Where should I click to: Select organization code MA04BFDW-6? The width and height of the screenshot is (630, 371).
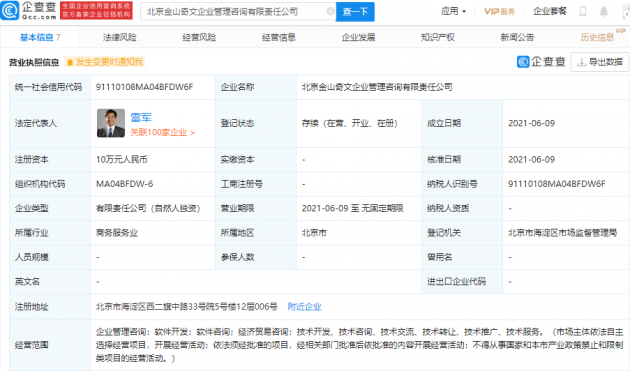(124, 184)
